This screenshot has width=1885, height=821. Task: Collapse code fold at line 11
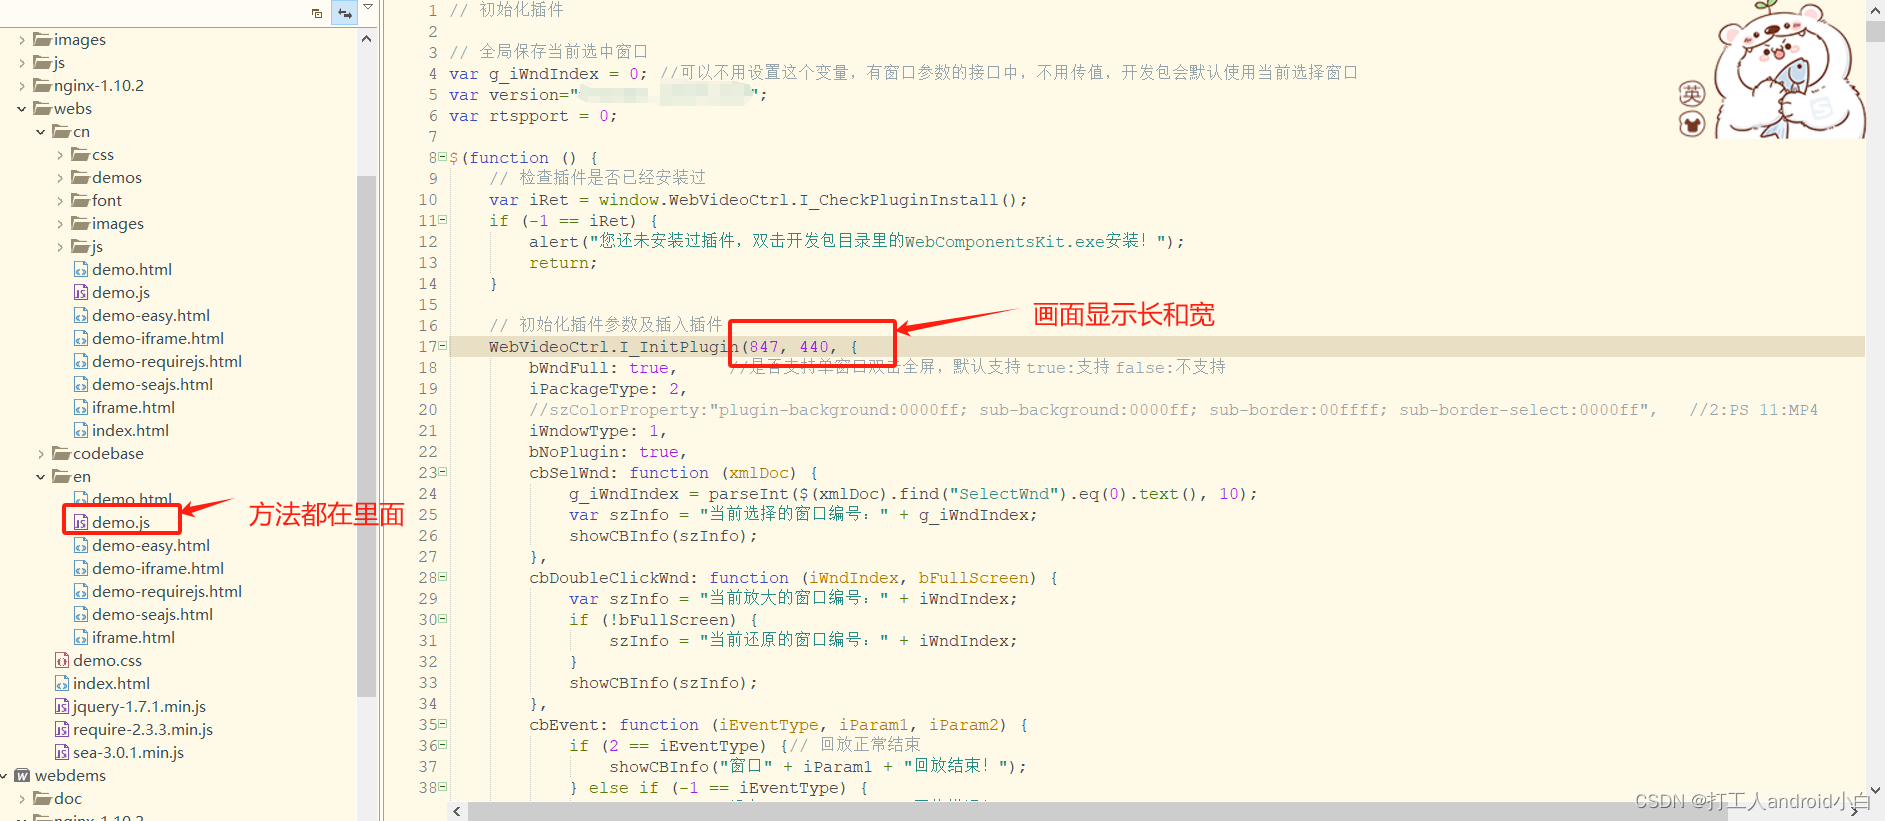[x=442, y=220]
